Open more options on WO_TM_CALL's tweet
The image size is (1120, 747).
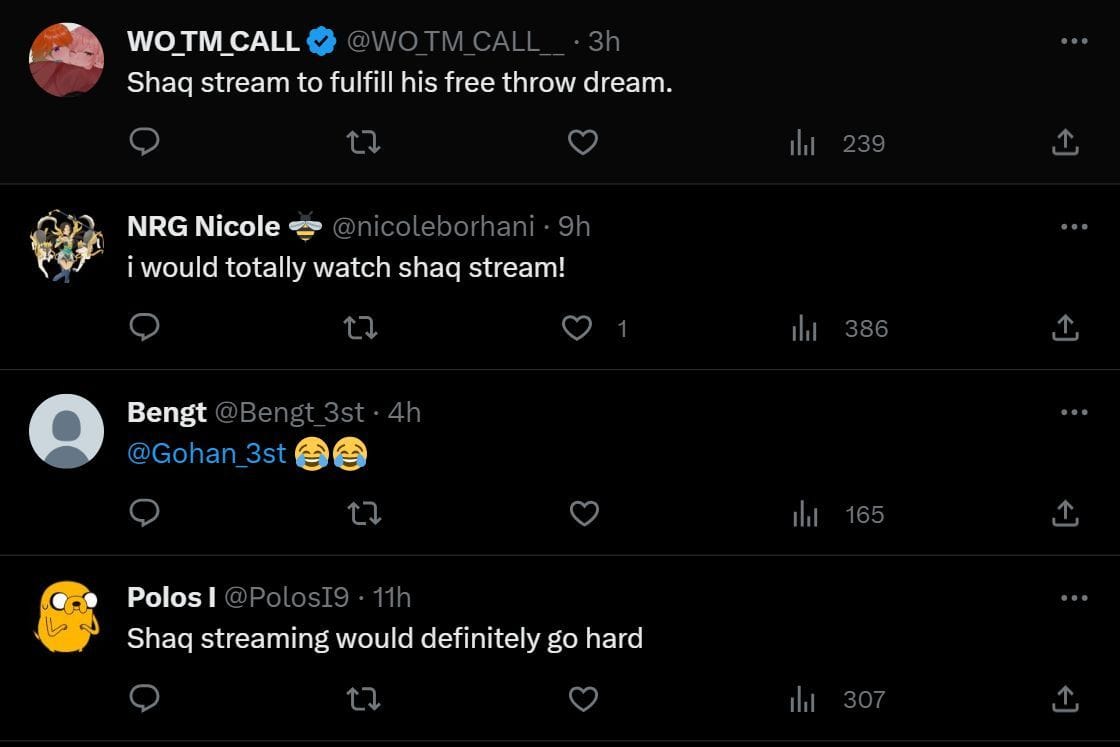1073,41
